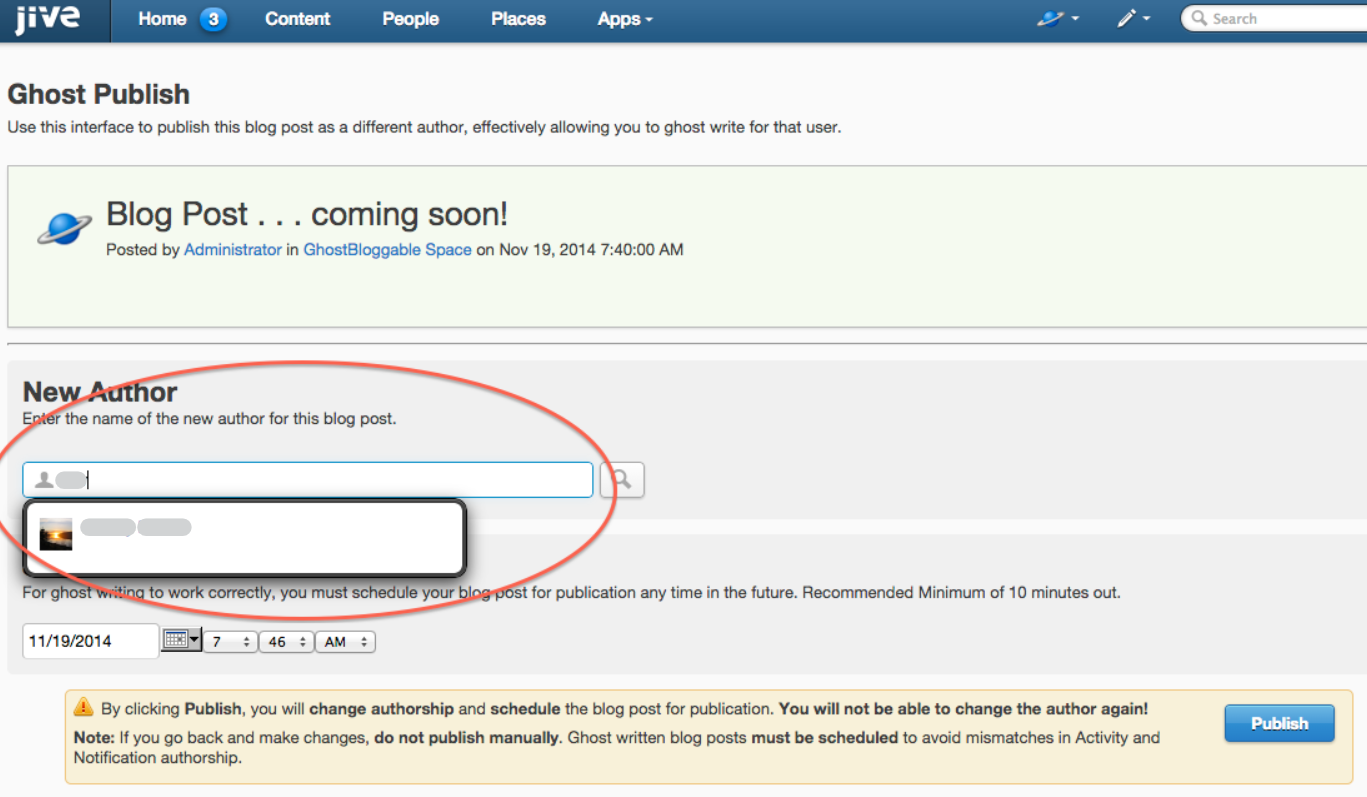Screen dimensions: 1367x797
Task: Click the sunset avatar in suggestion list
Action: click(56, 534)
